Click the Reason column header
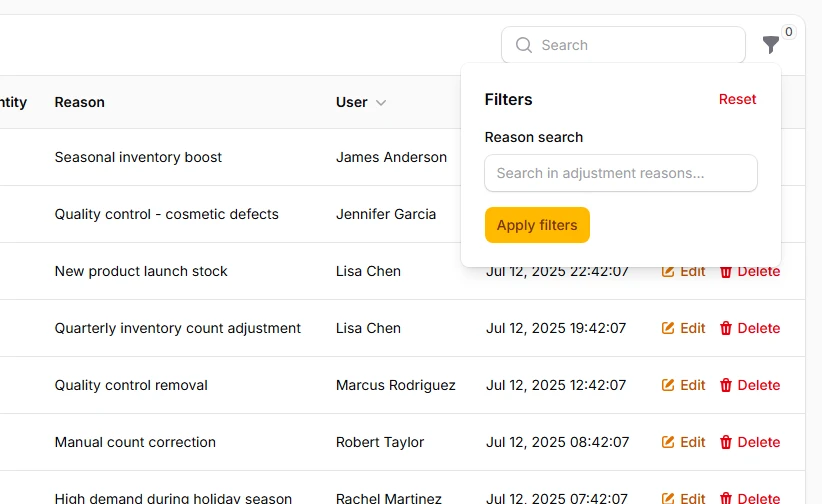 (80, 102)
